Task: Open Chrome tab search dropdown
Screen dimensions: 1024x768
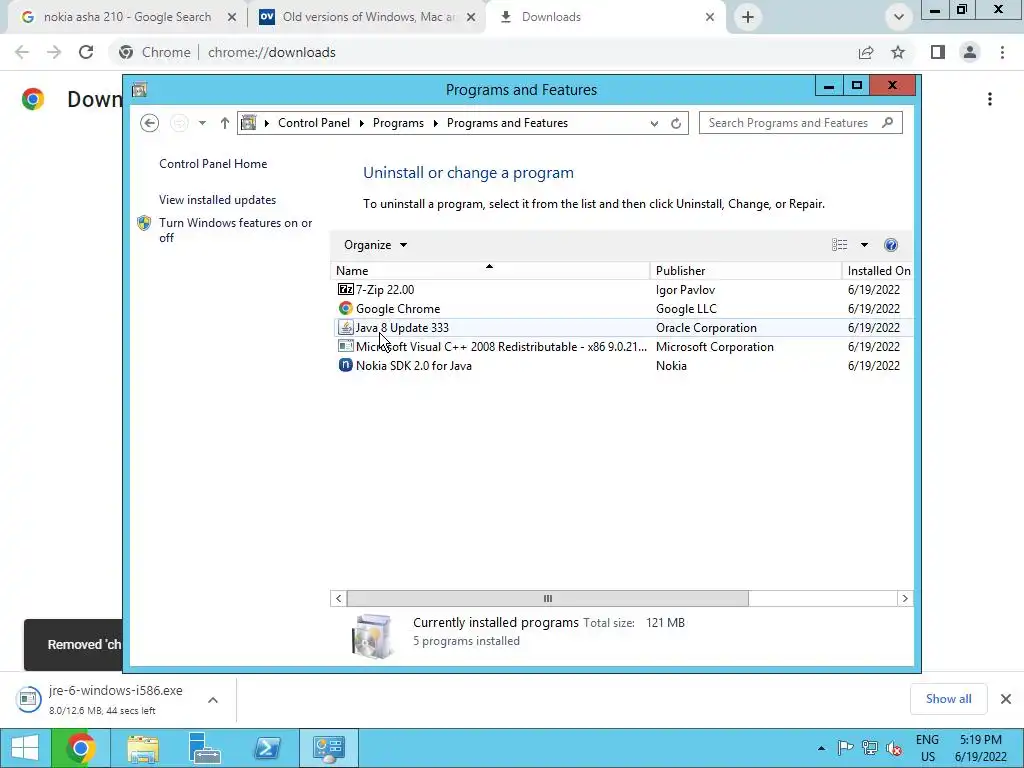Action: click(x=899, y=17)
